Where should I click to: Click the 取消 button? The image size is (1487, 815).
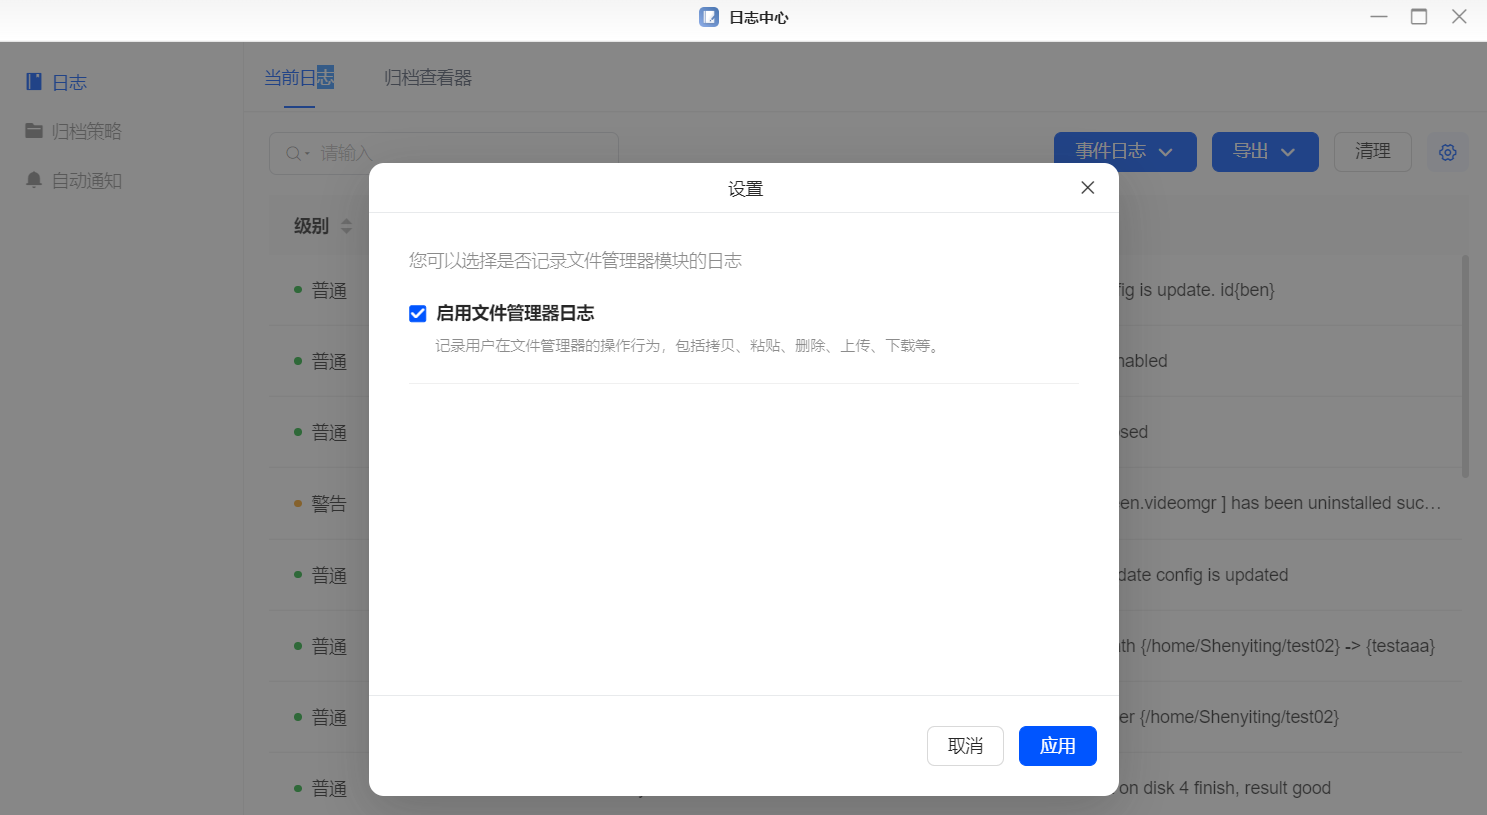[x=965, y=746]
